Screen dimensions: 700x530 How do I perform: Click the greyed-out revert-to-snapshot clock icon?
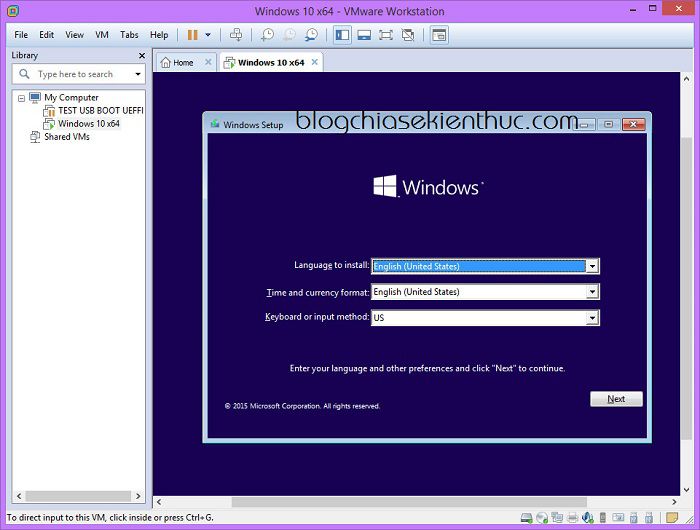click(289, 35)
